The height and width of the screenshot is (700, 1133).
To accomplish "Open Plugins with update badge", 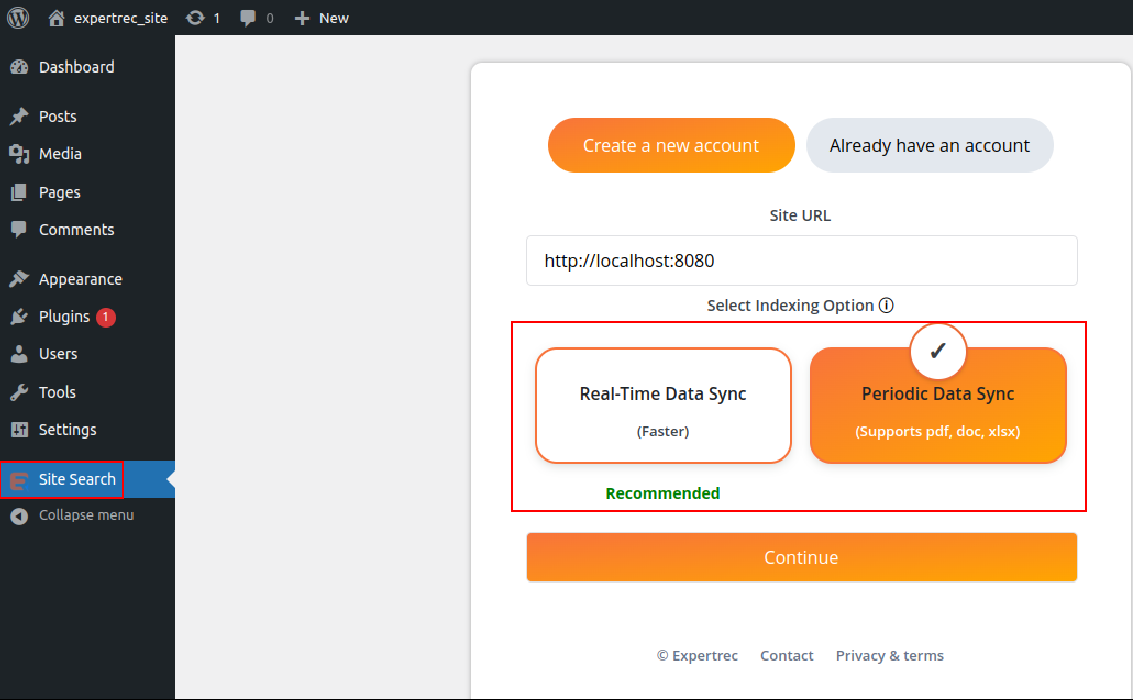I will pyautogui.click(x=65, y=317).
